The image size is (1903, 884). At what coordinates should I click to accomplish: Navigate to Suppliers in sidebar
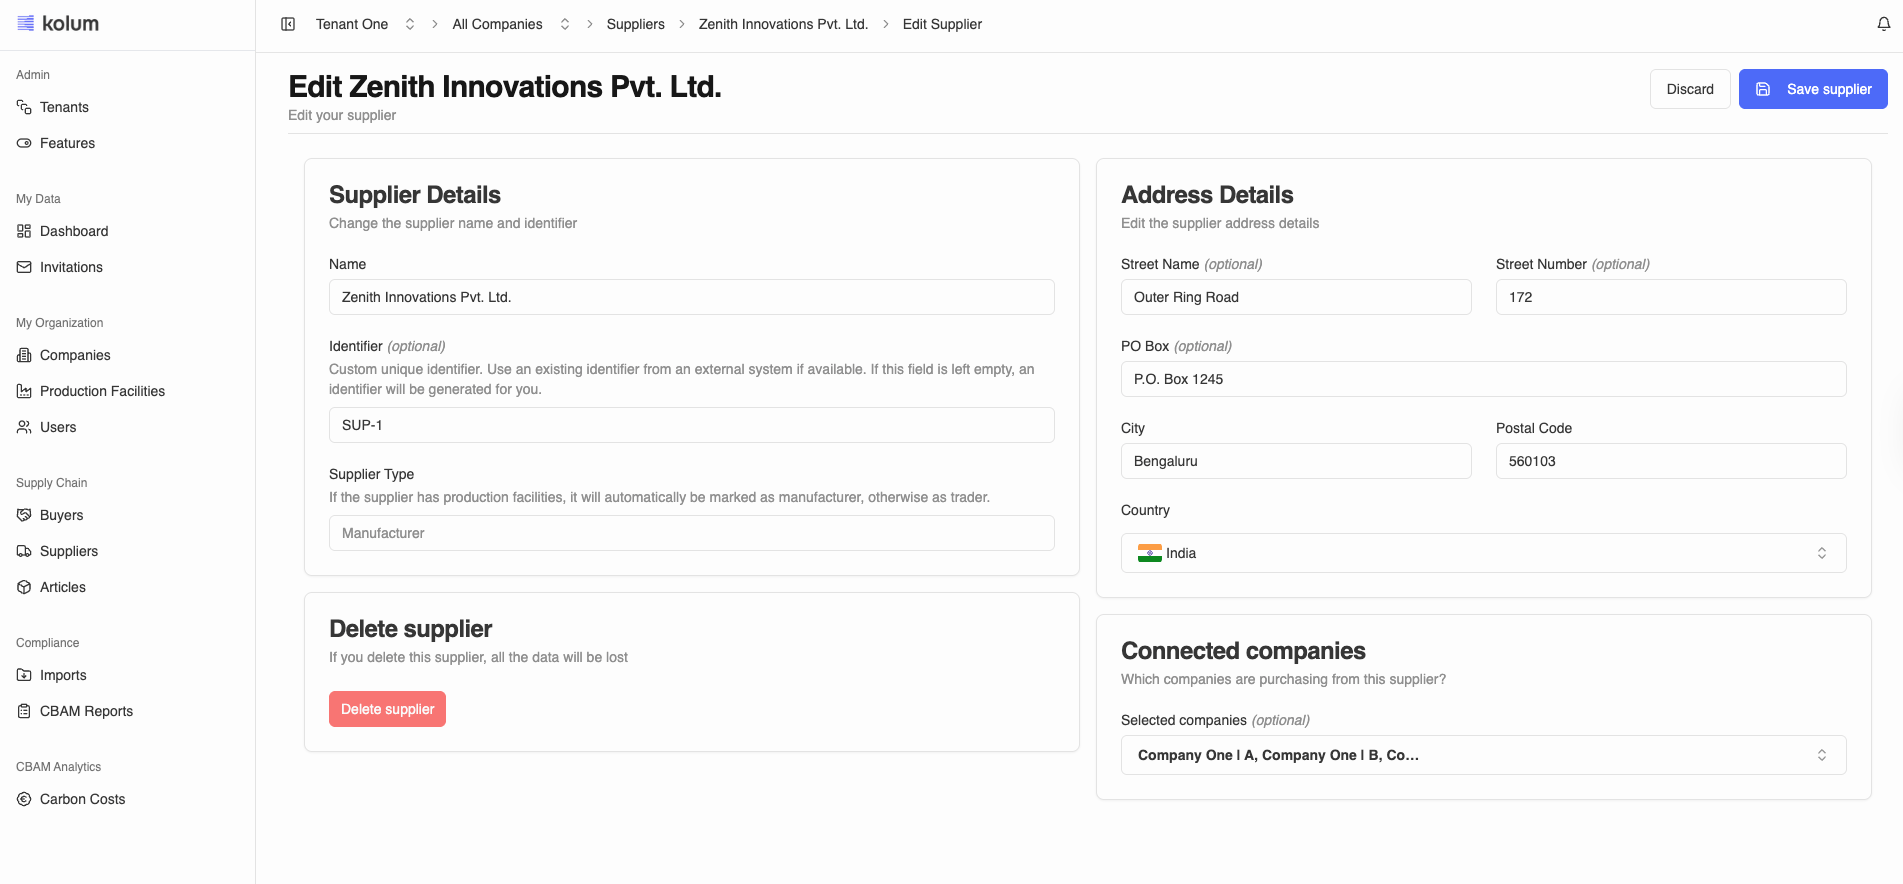pyautogui.click(x=68, y=551)
